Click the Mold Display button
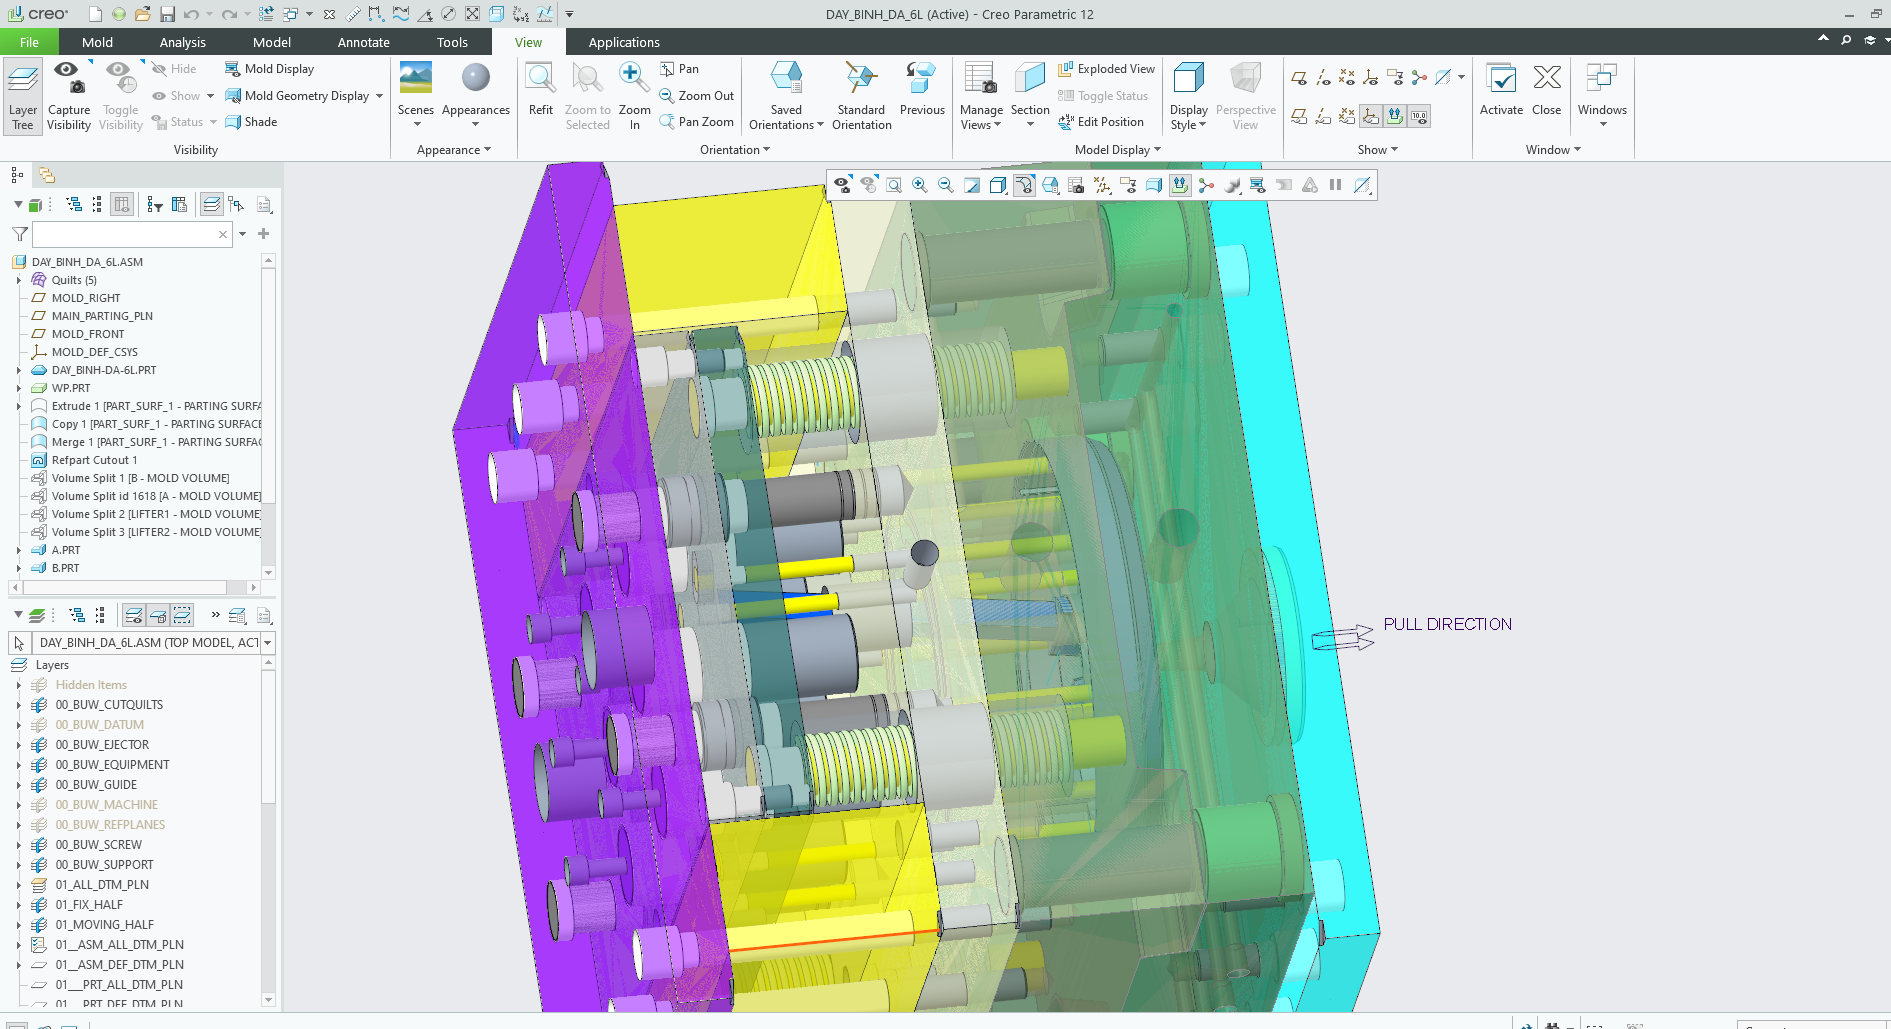1891x1029 pixels. [x=269, y=69]
